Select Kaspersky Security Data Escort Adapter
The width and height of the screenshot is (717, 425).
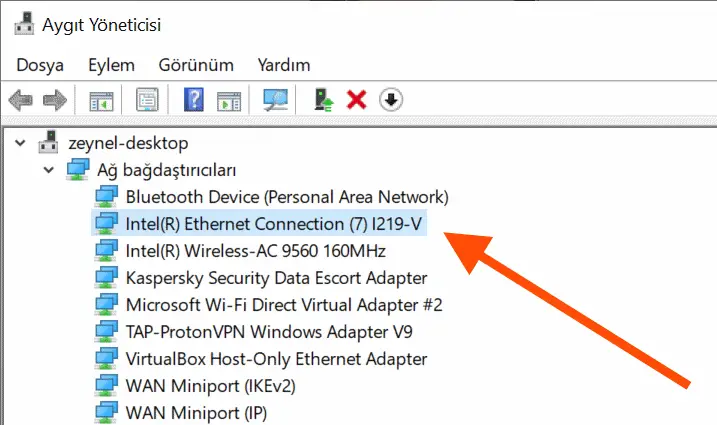276,278
